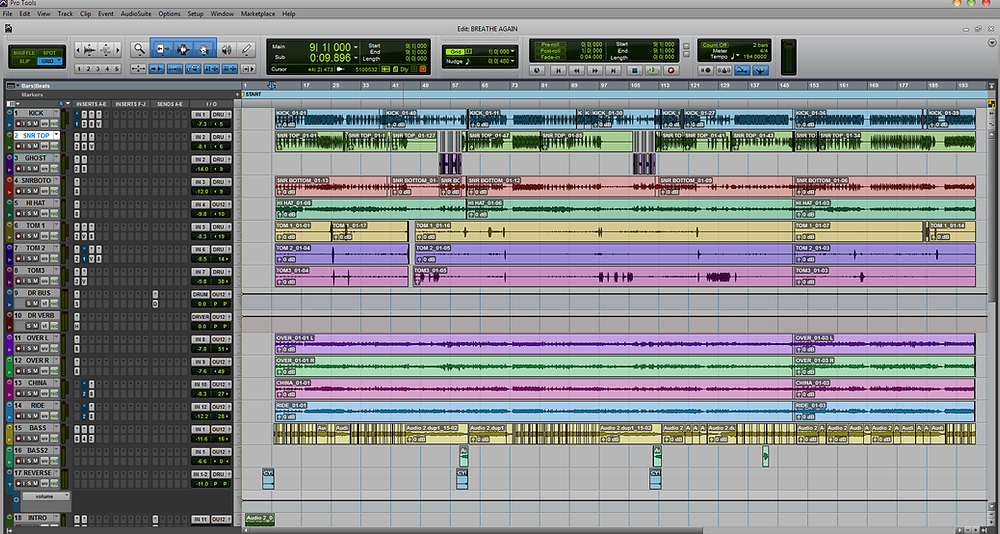Solo the SNR TOP track
Image resolution: width=1000 pixels, height=534 pixels.
click(x=29, y=146)
